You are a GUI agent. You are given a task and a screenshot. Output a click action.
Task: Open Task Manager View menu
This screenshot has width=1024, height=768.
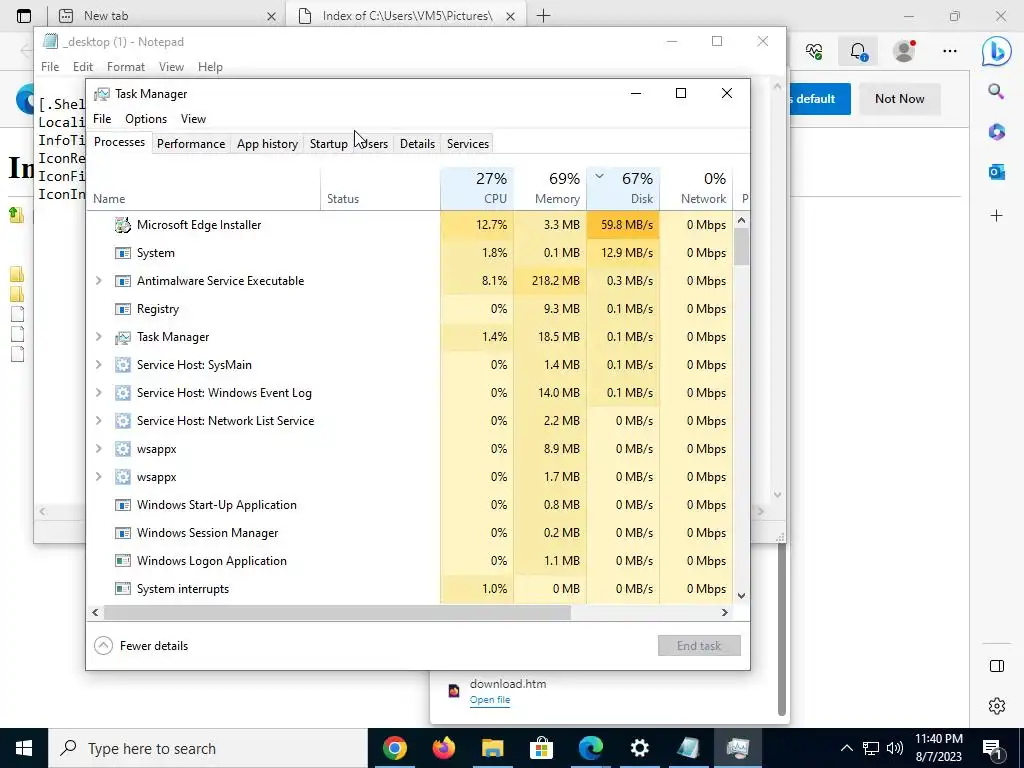point(193,119)
